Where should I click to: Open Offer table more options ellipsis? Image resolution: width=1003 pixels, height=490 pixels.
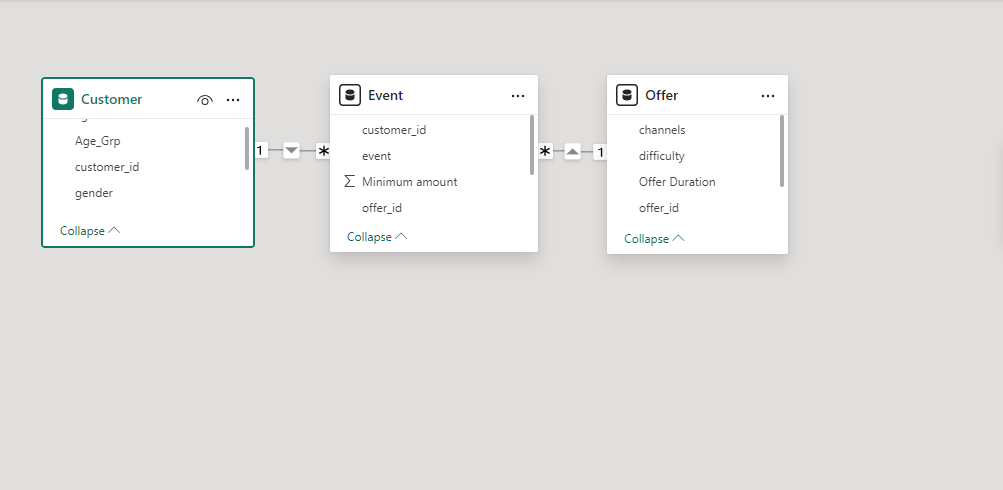point(768,96)
